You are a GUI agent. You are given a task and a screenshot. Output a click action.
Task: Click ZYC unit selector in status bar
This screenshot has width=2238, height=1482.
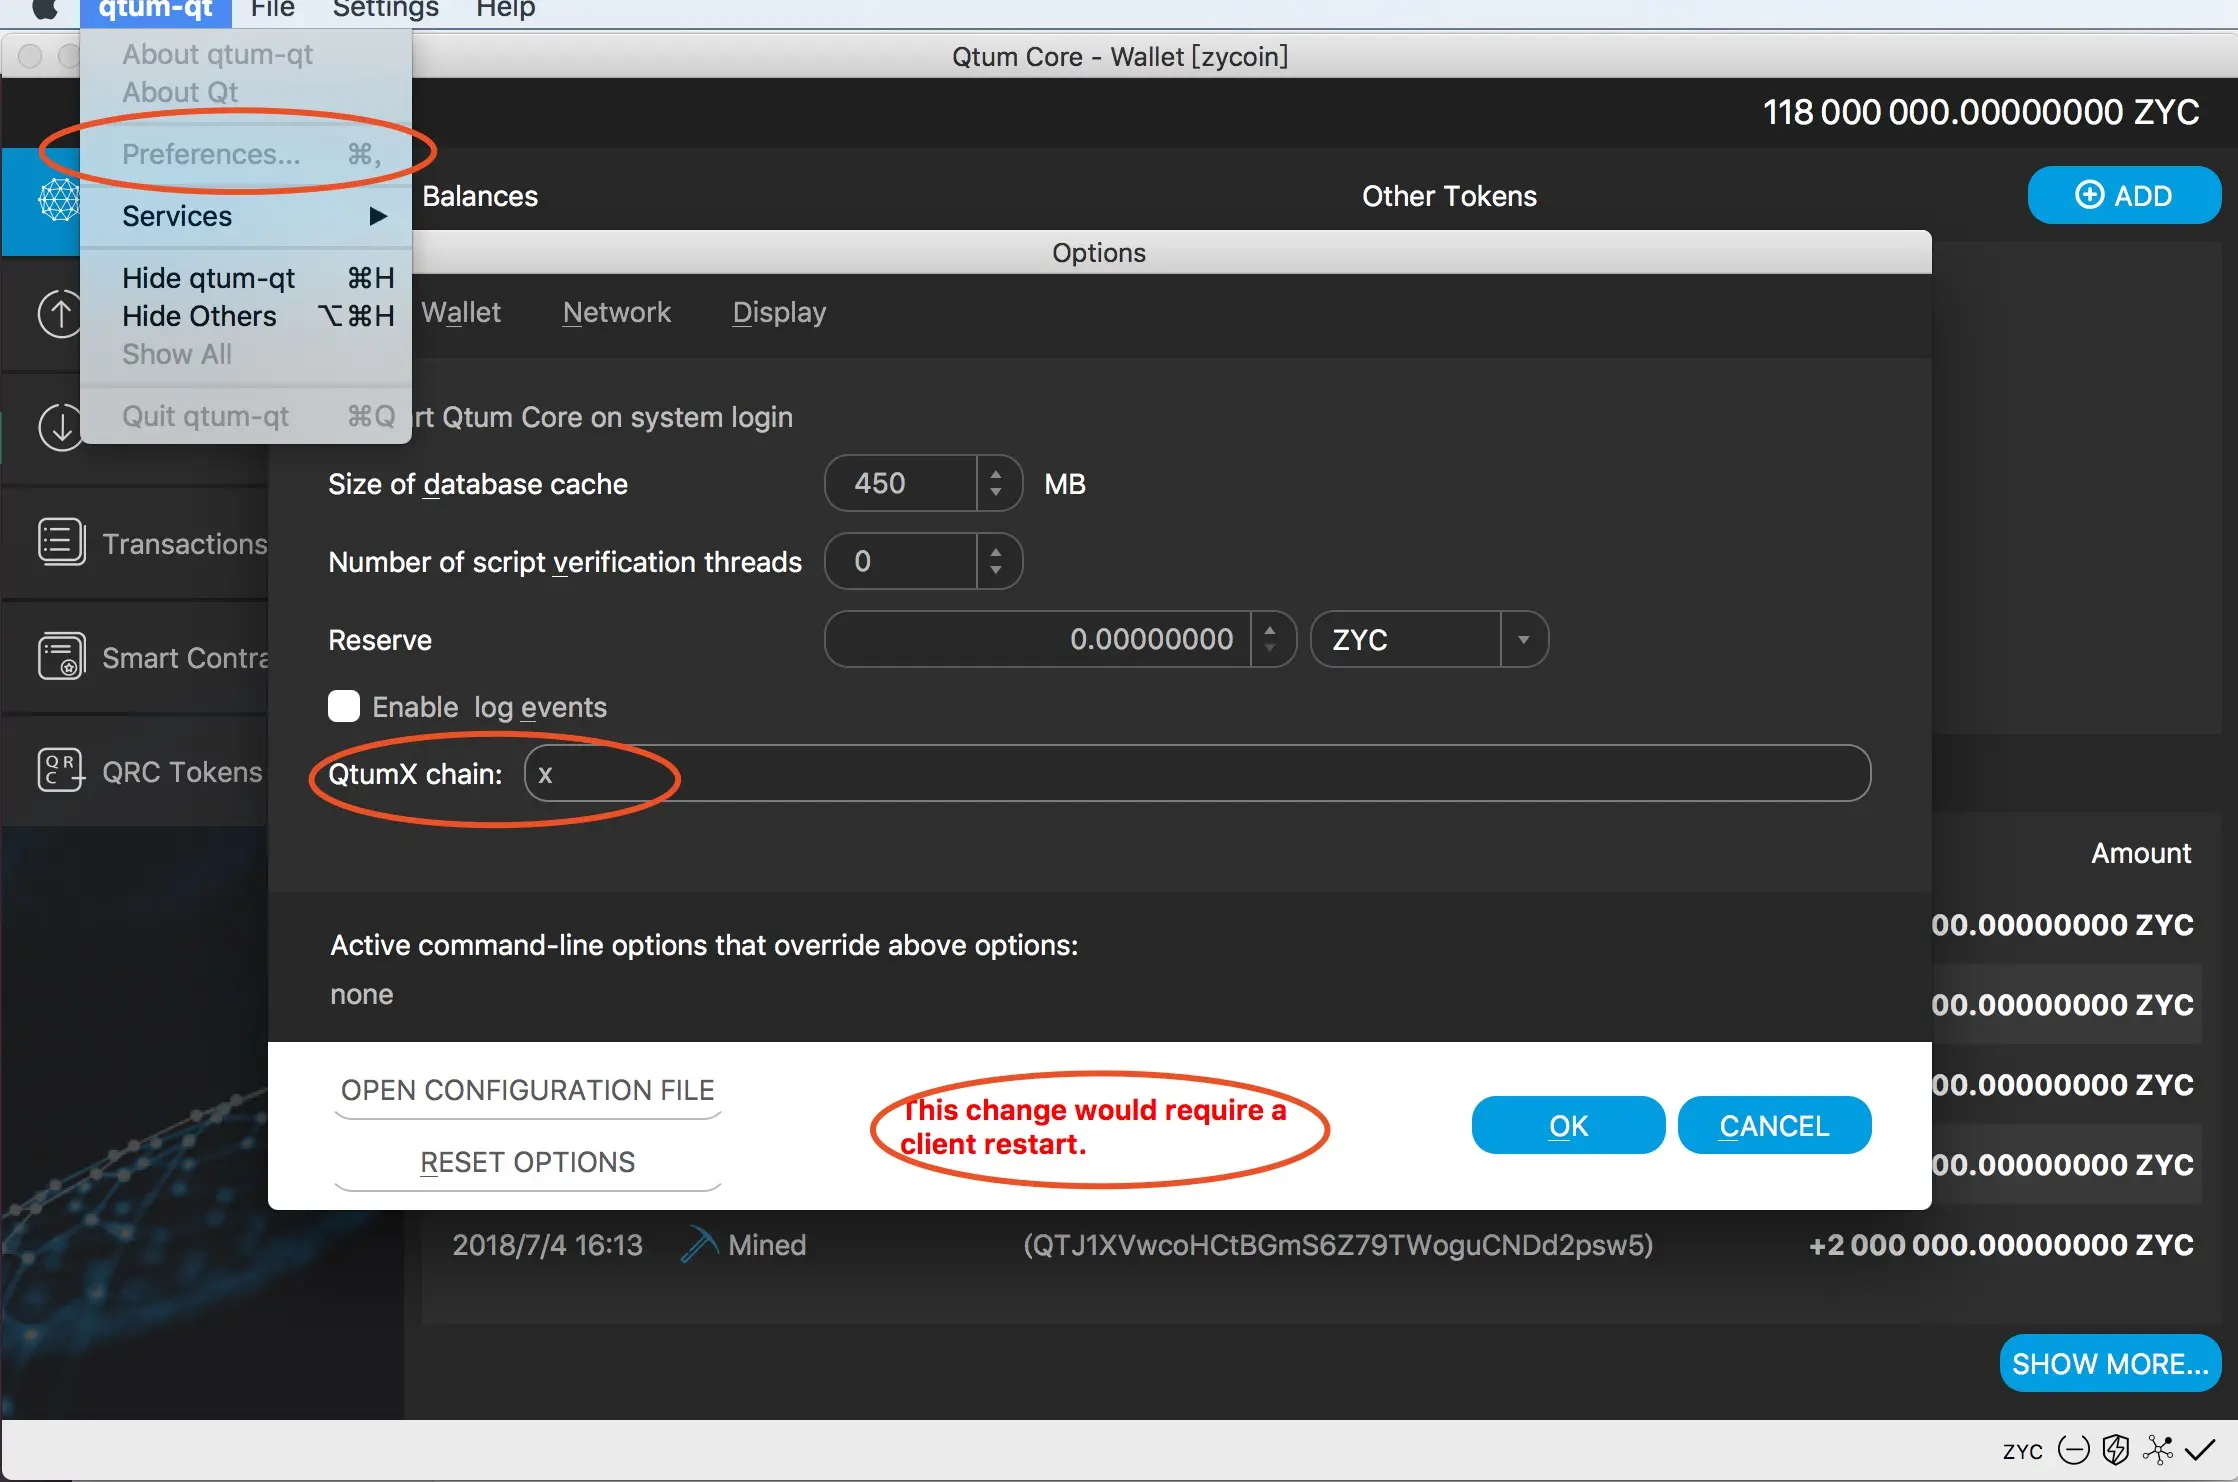(2022, 1450)
